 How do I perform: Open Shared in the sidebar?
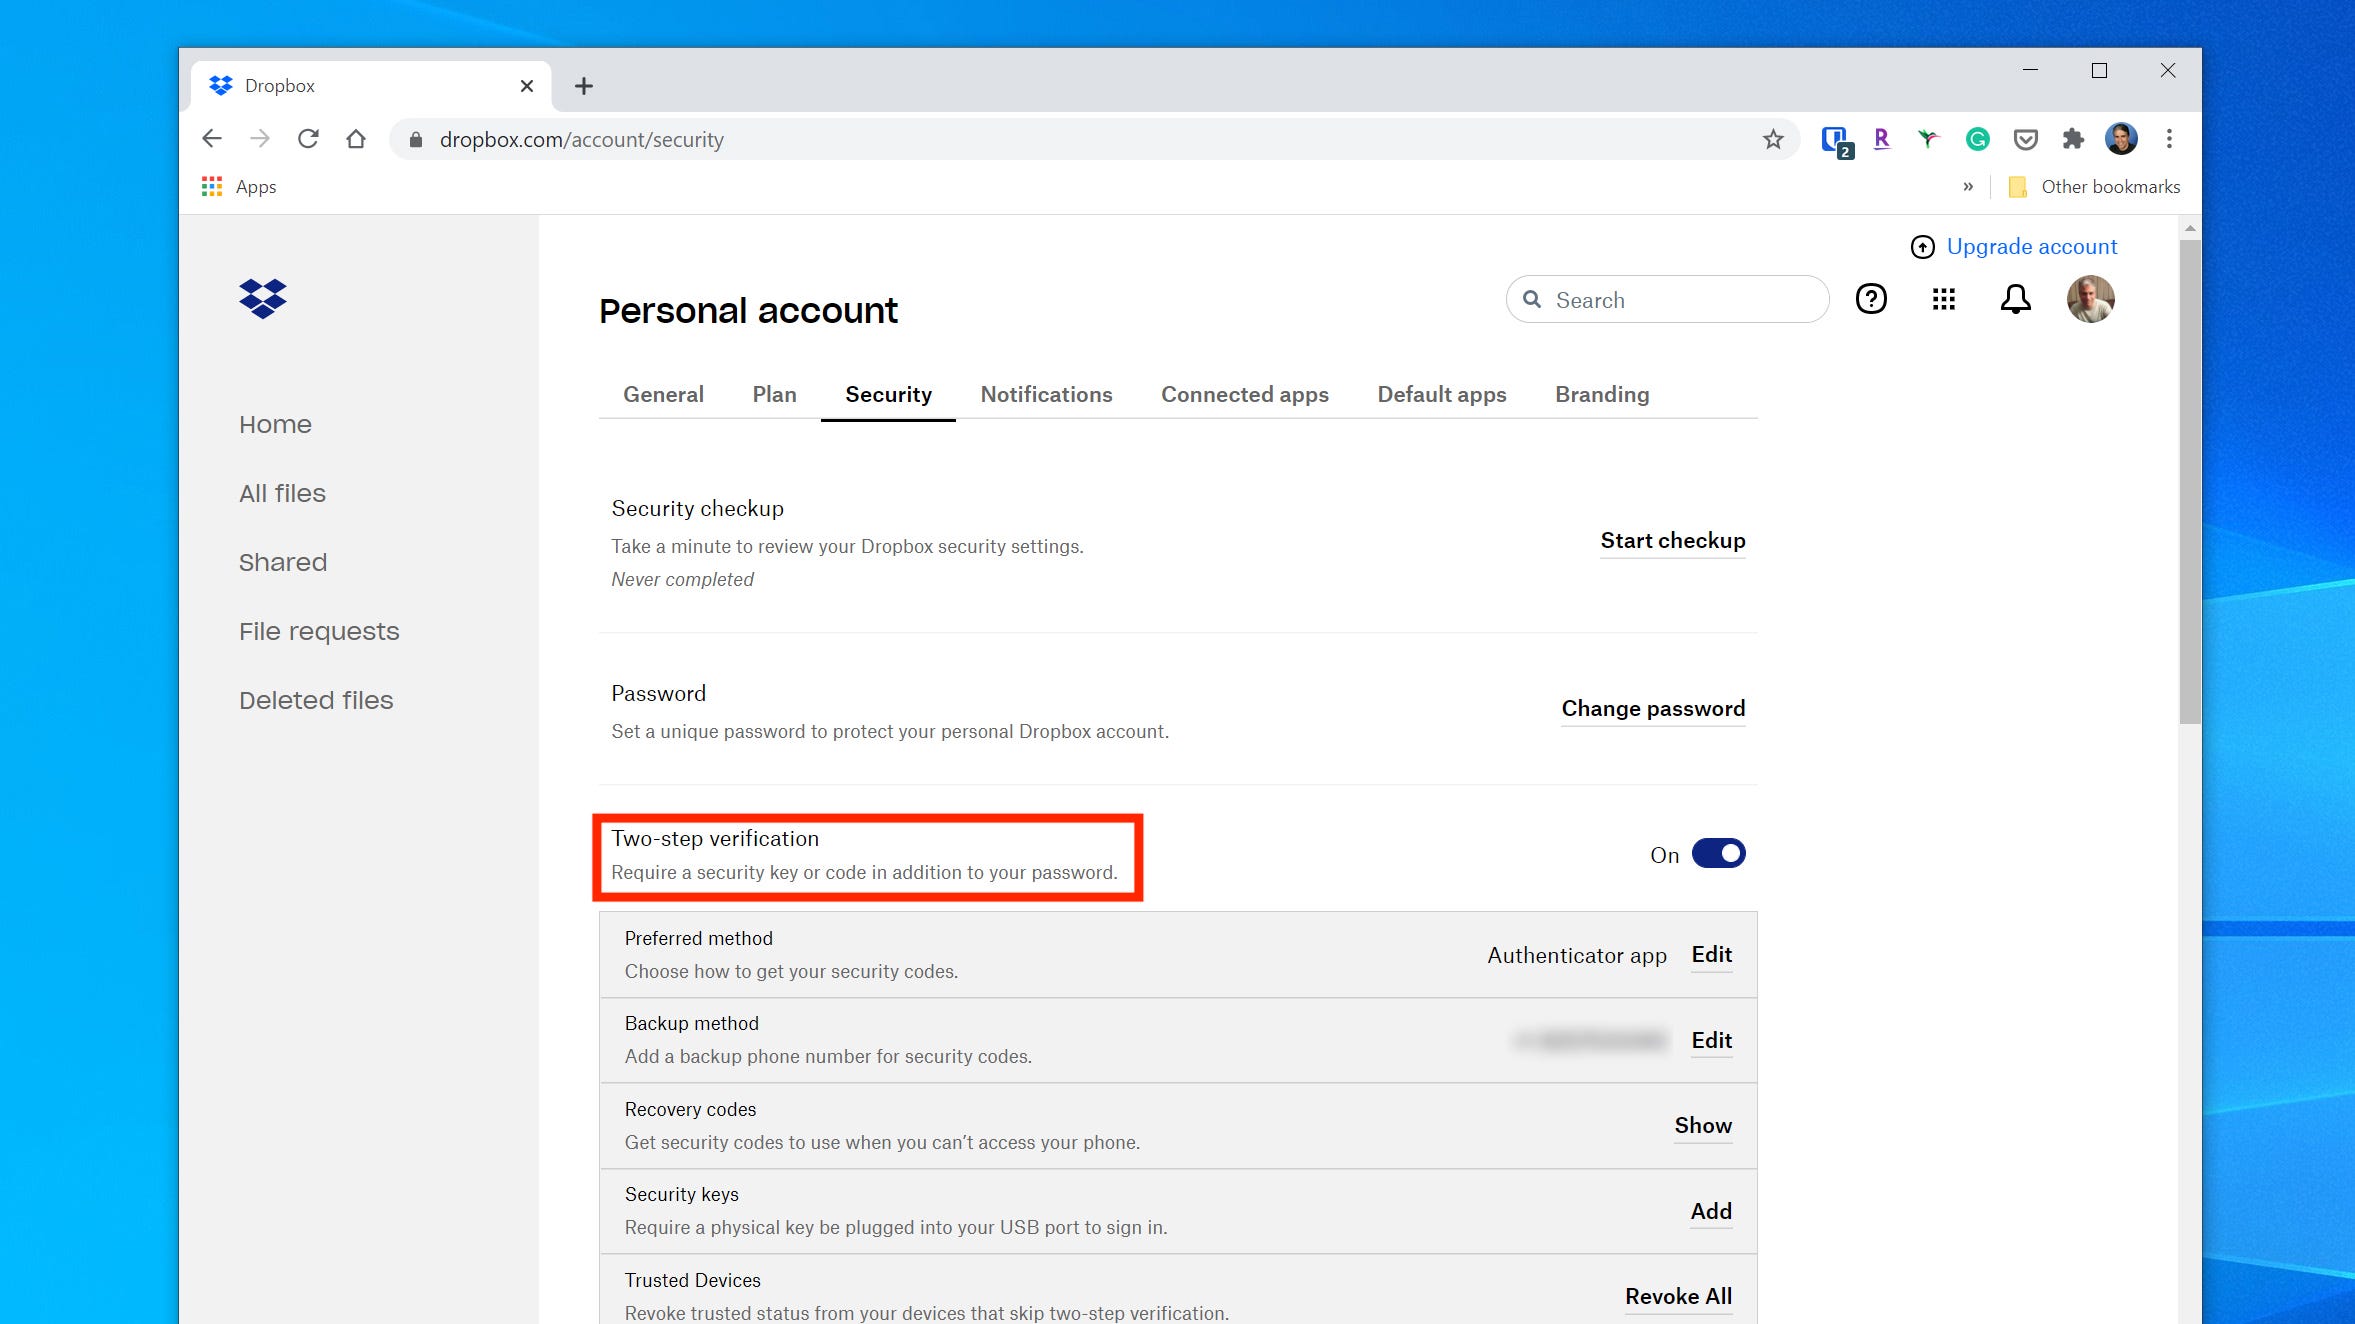283,562
